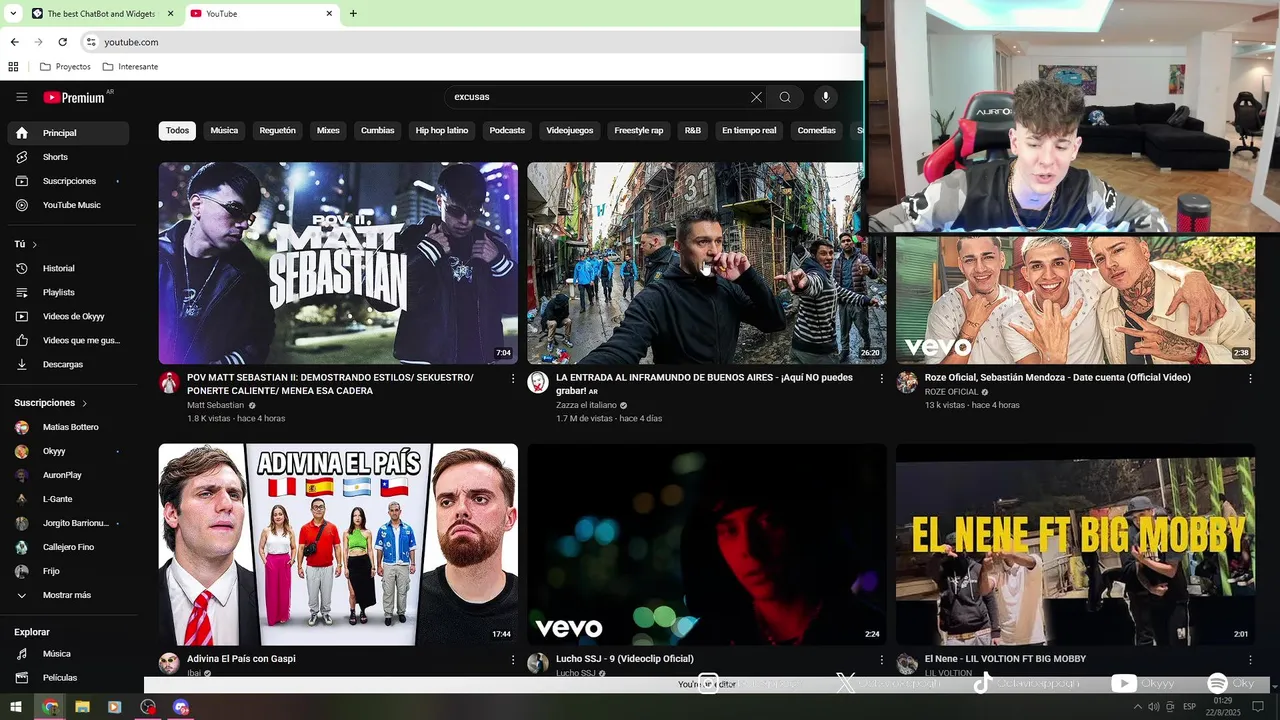Open Música under Explorar
The height and width of the screenshot is (720, 1280).
pos(68,654)
